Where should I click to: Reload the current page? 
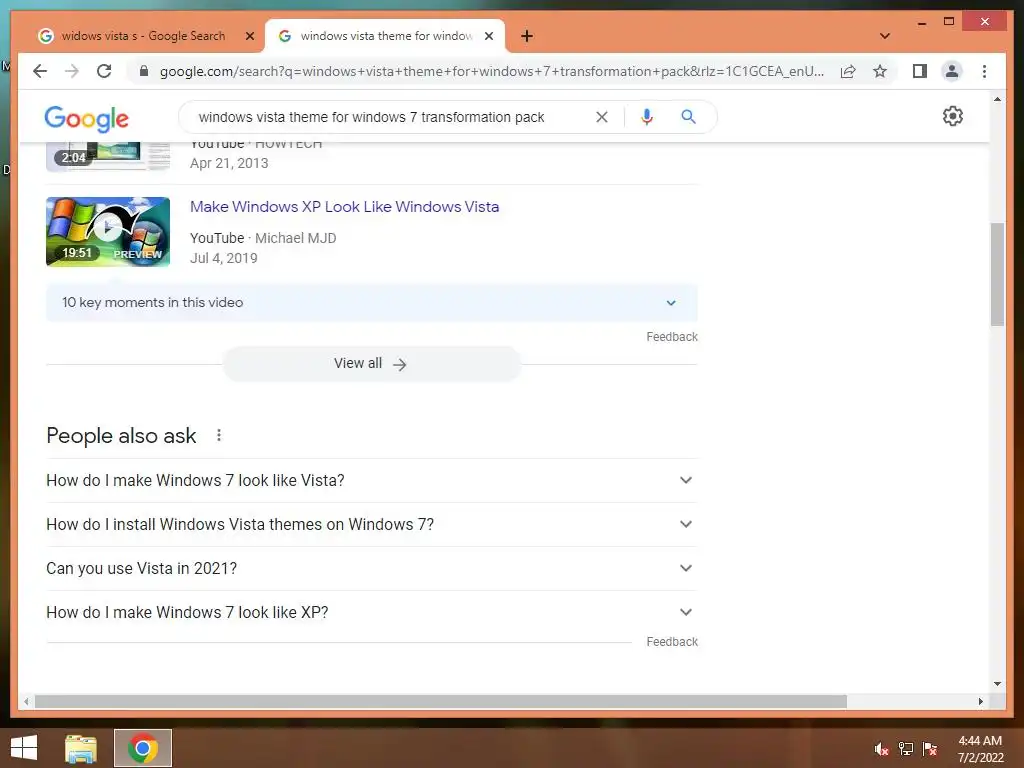coord(104,71)
